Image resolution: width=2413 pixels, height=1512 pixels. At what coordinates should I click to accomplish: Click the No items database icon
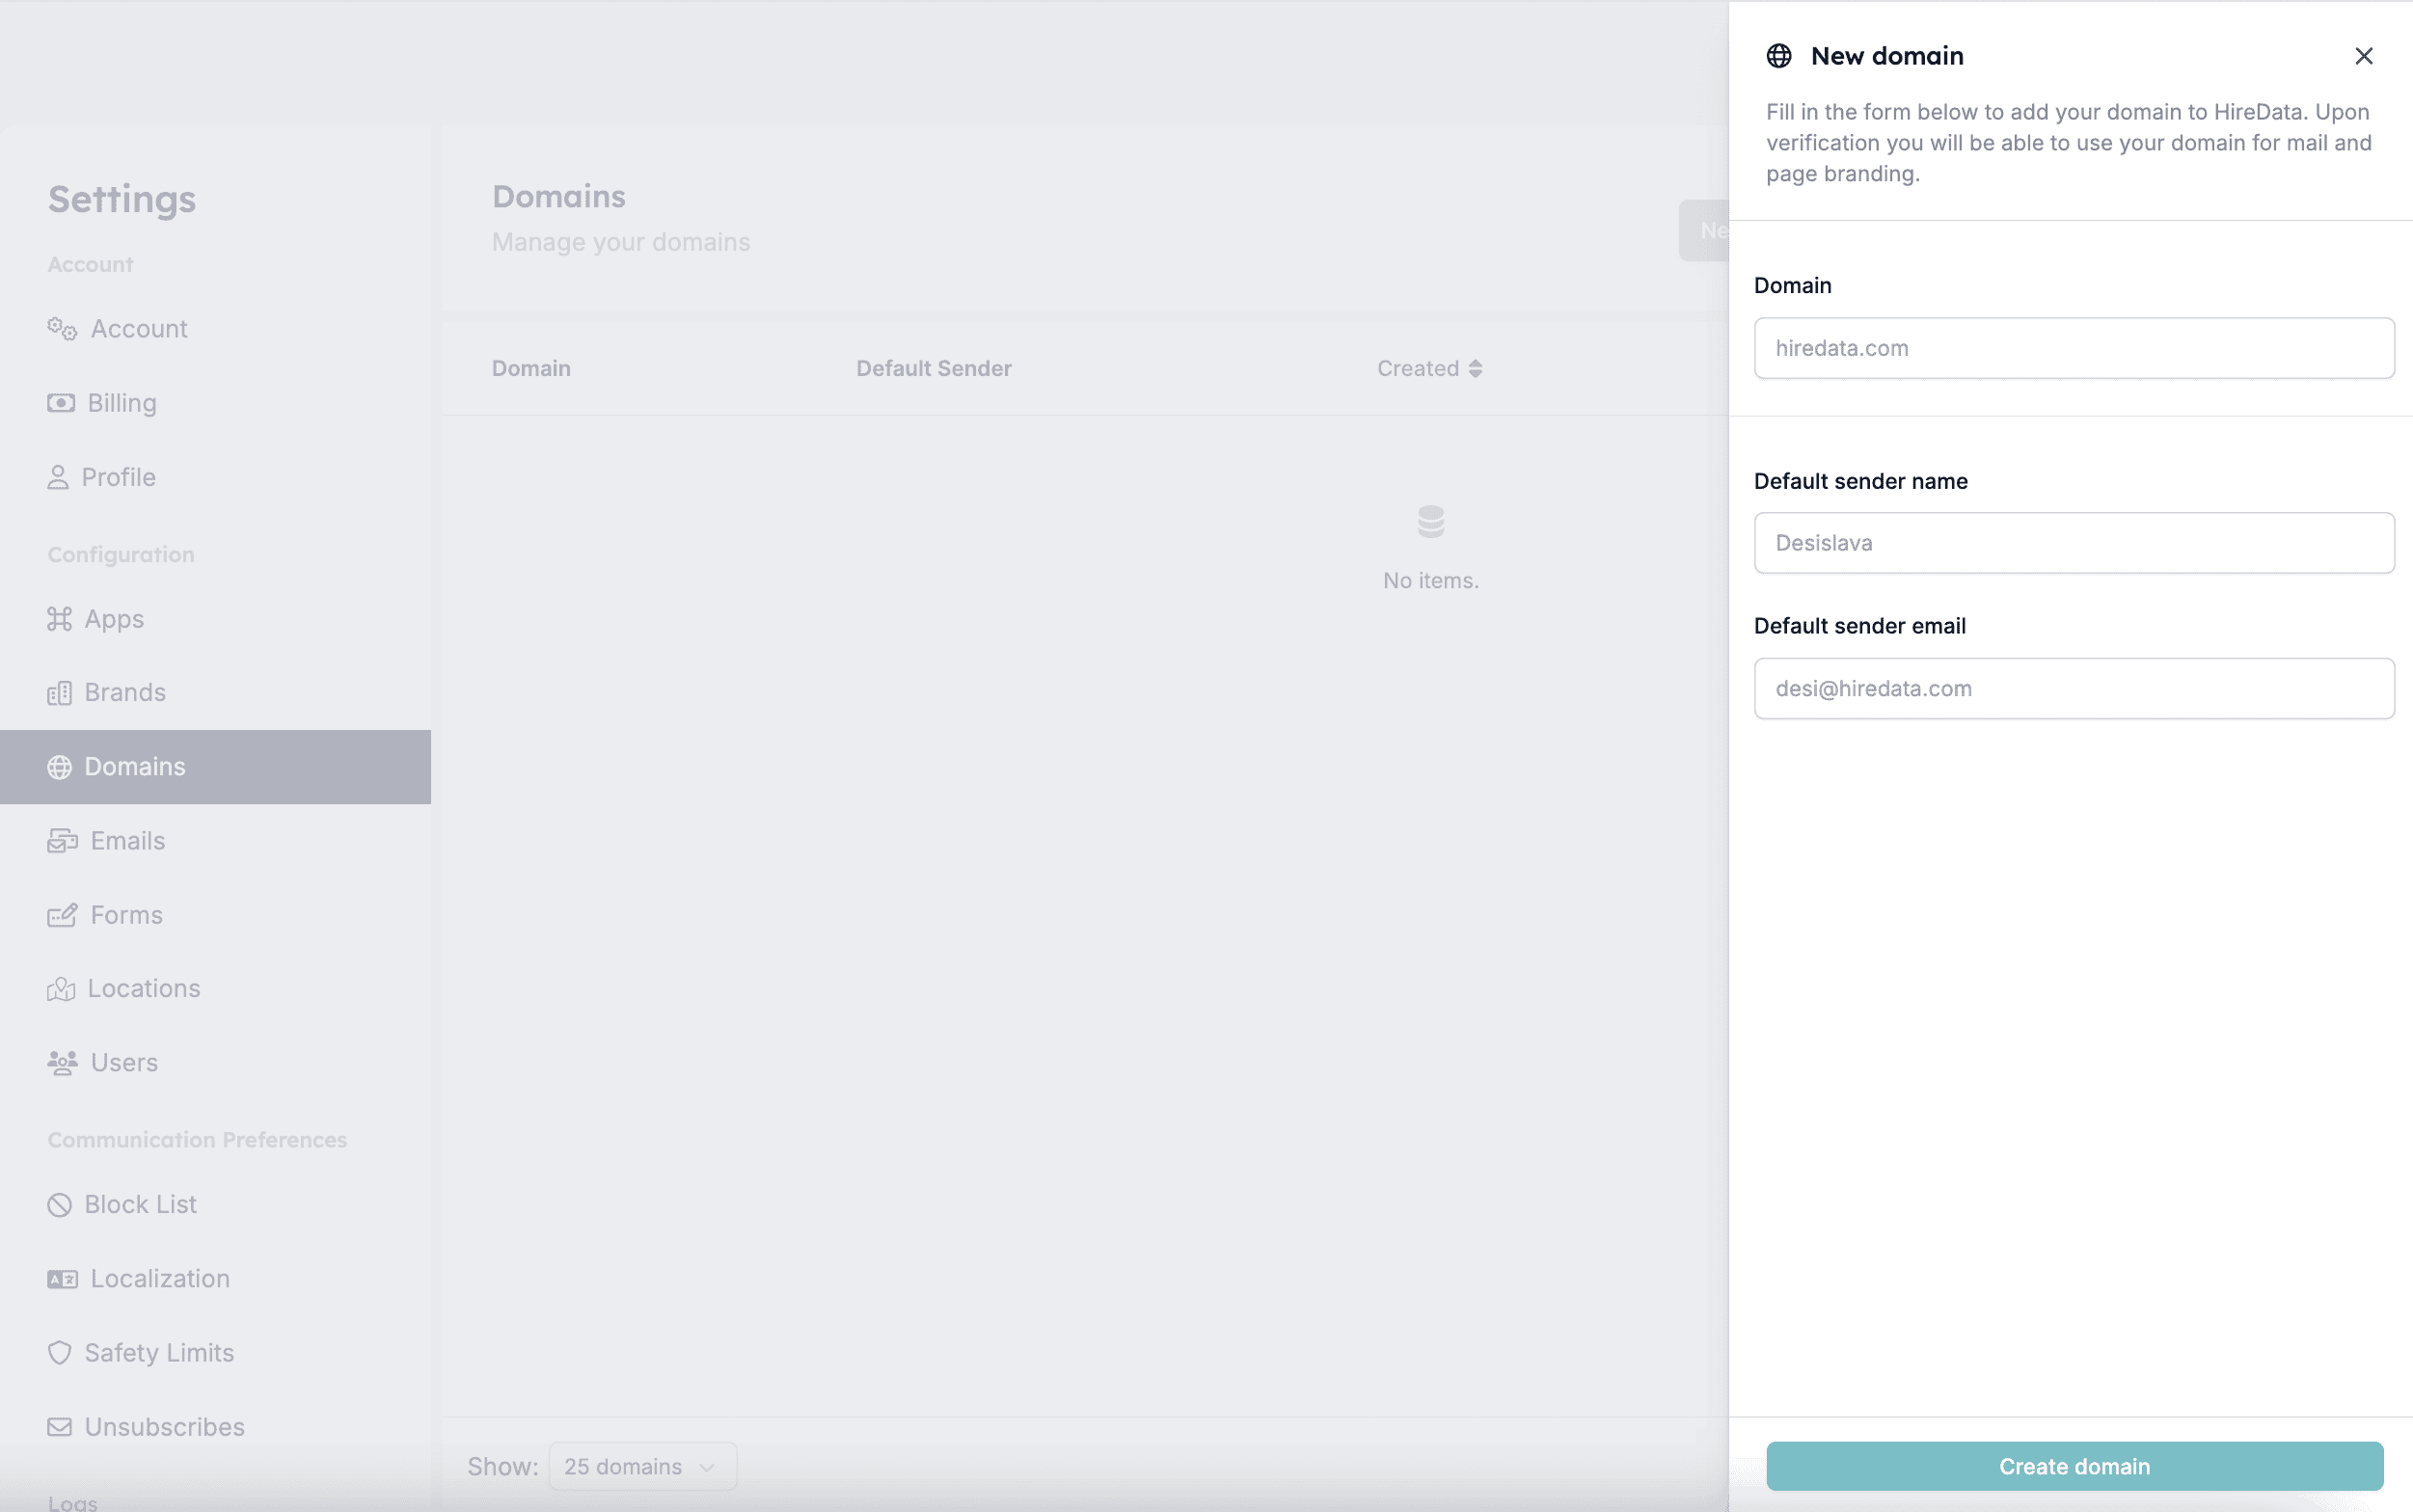click(x=1431, y=522)
